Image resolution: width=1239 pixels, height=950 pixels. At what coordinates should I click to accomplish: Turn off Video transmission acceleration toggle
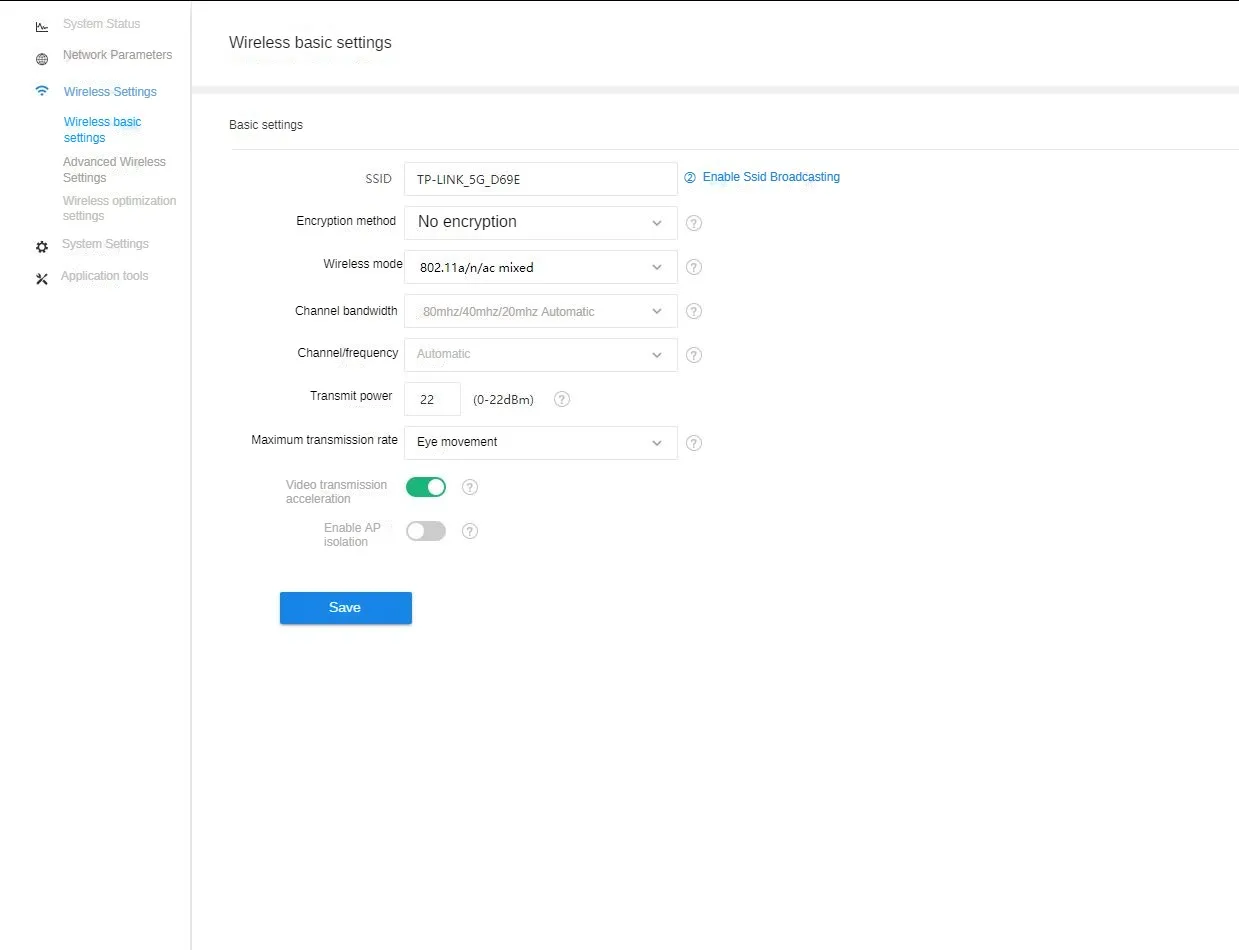click(x=425, y=487)
